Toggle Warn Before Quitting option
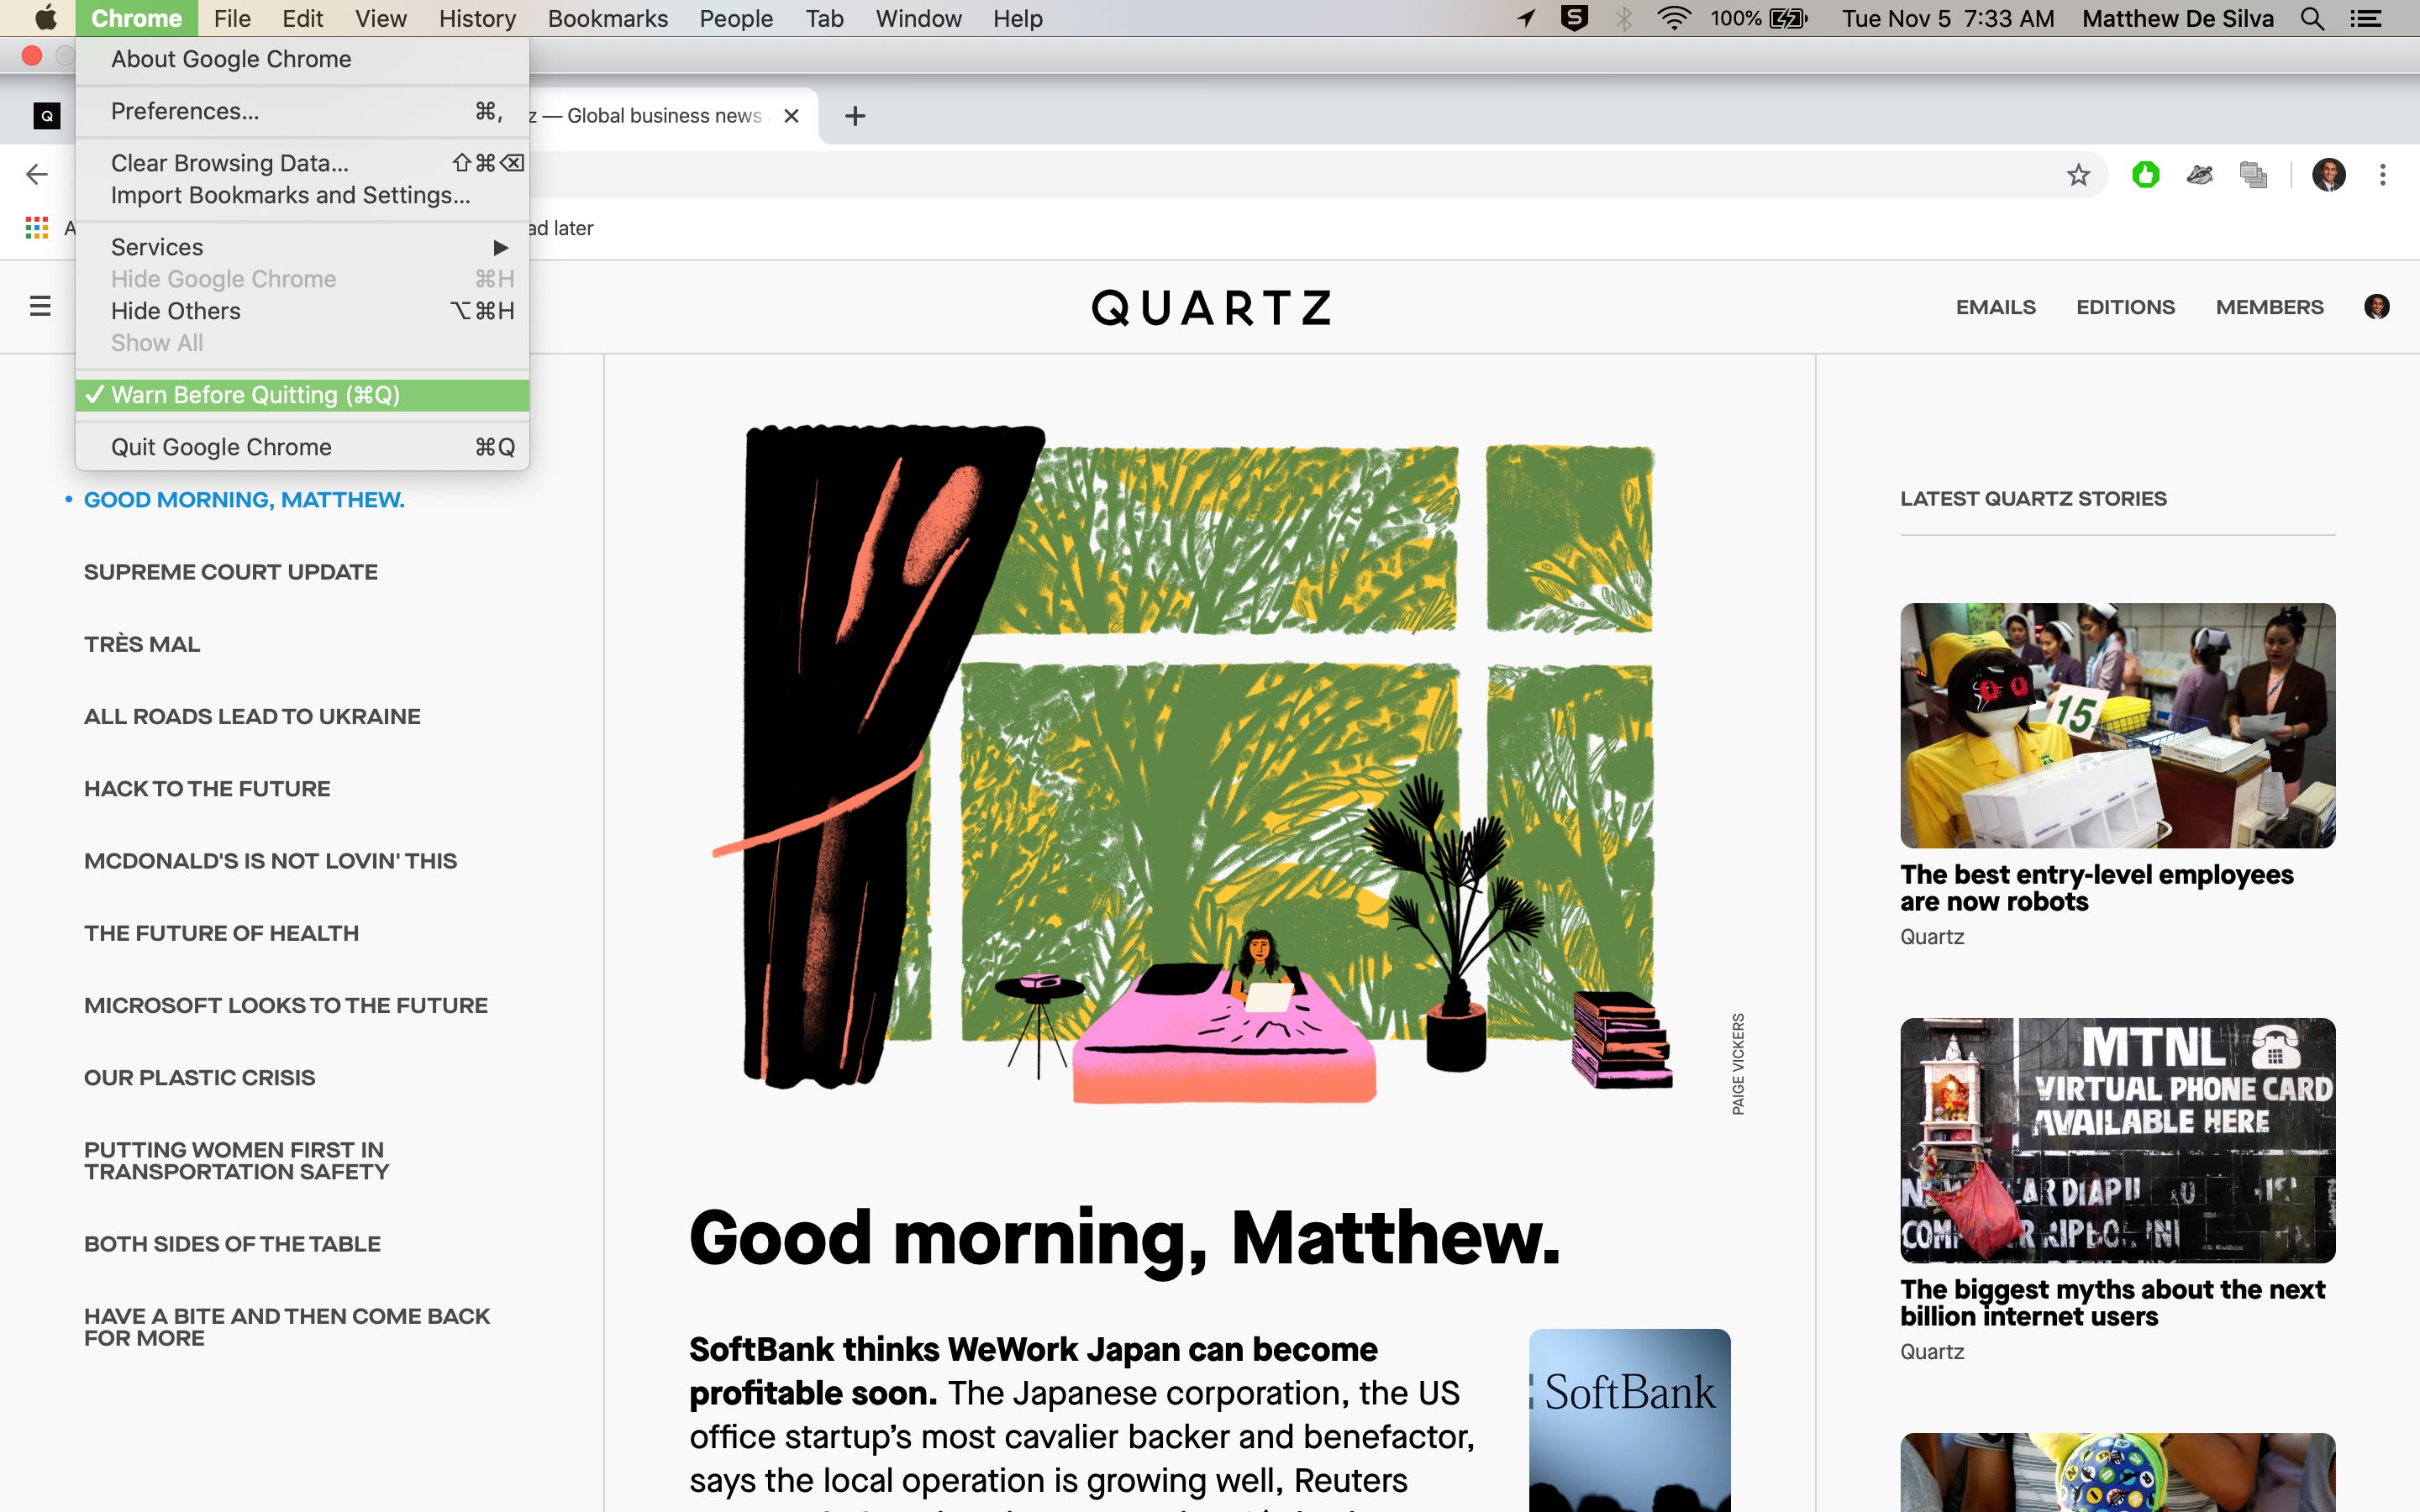Viewport: 2420px width, 1512px height. coord(302,395)
